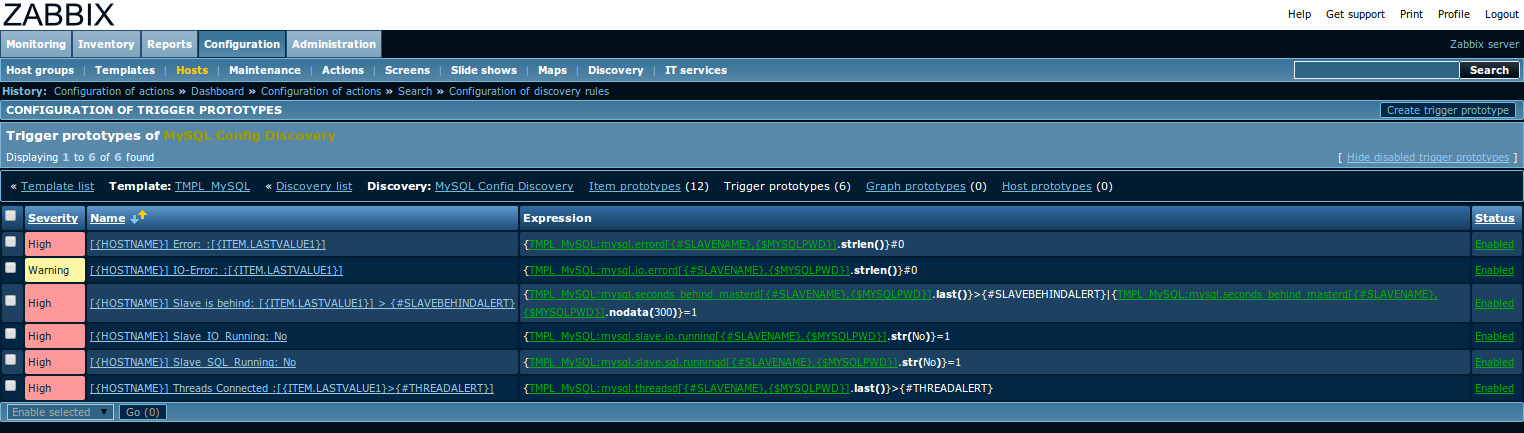The height and width of the screenshot is (433, 1524).
Task: Click the Trigger prototypes (6) text
Action: pos(787,186)
